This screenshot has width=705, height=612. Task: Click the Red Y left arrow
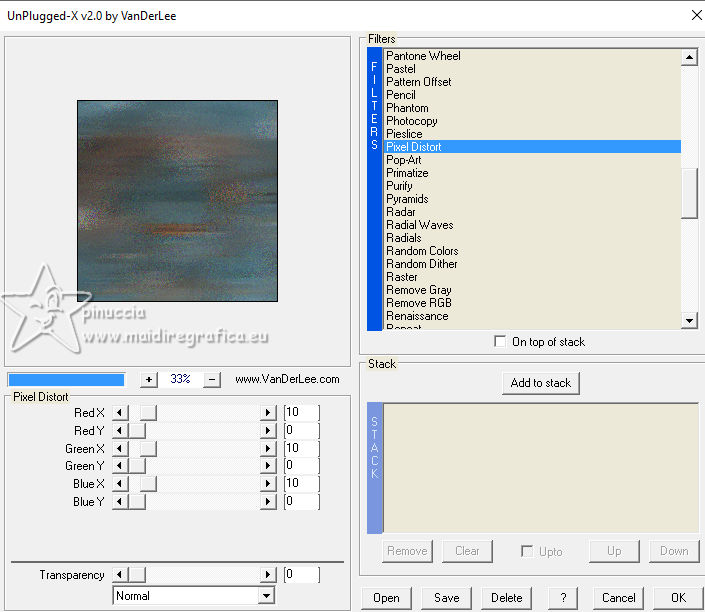120,430
